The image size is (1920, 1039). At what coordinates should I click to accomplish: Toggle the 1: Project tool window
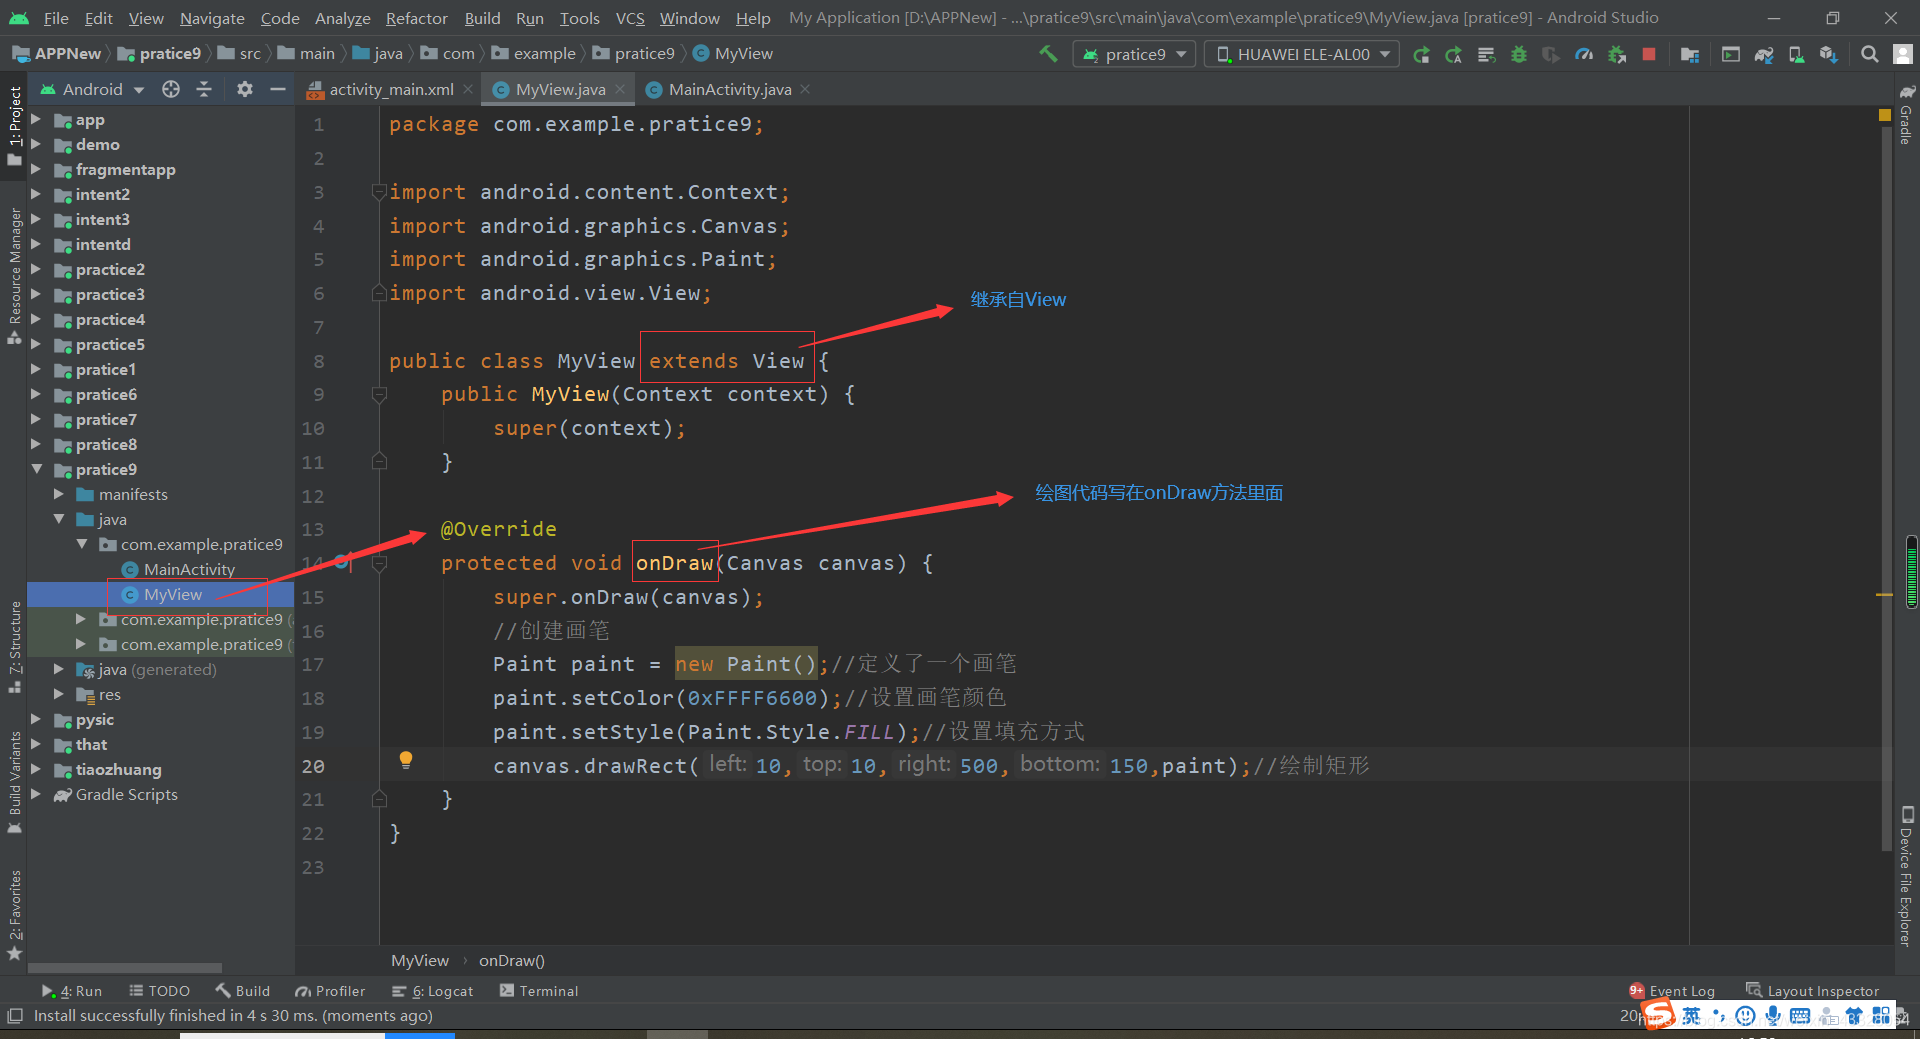14,125
